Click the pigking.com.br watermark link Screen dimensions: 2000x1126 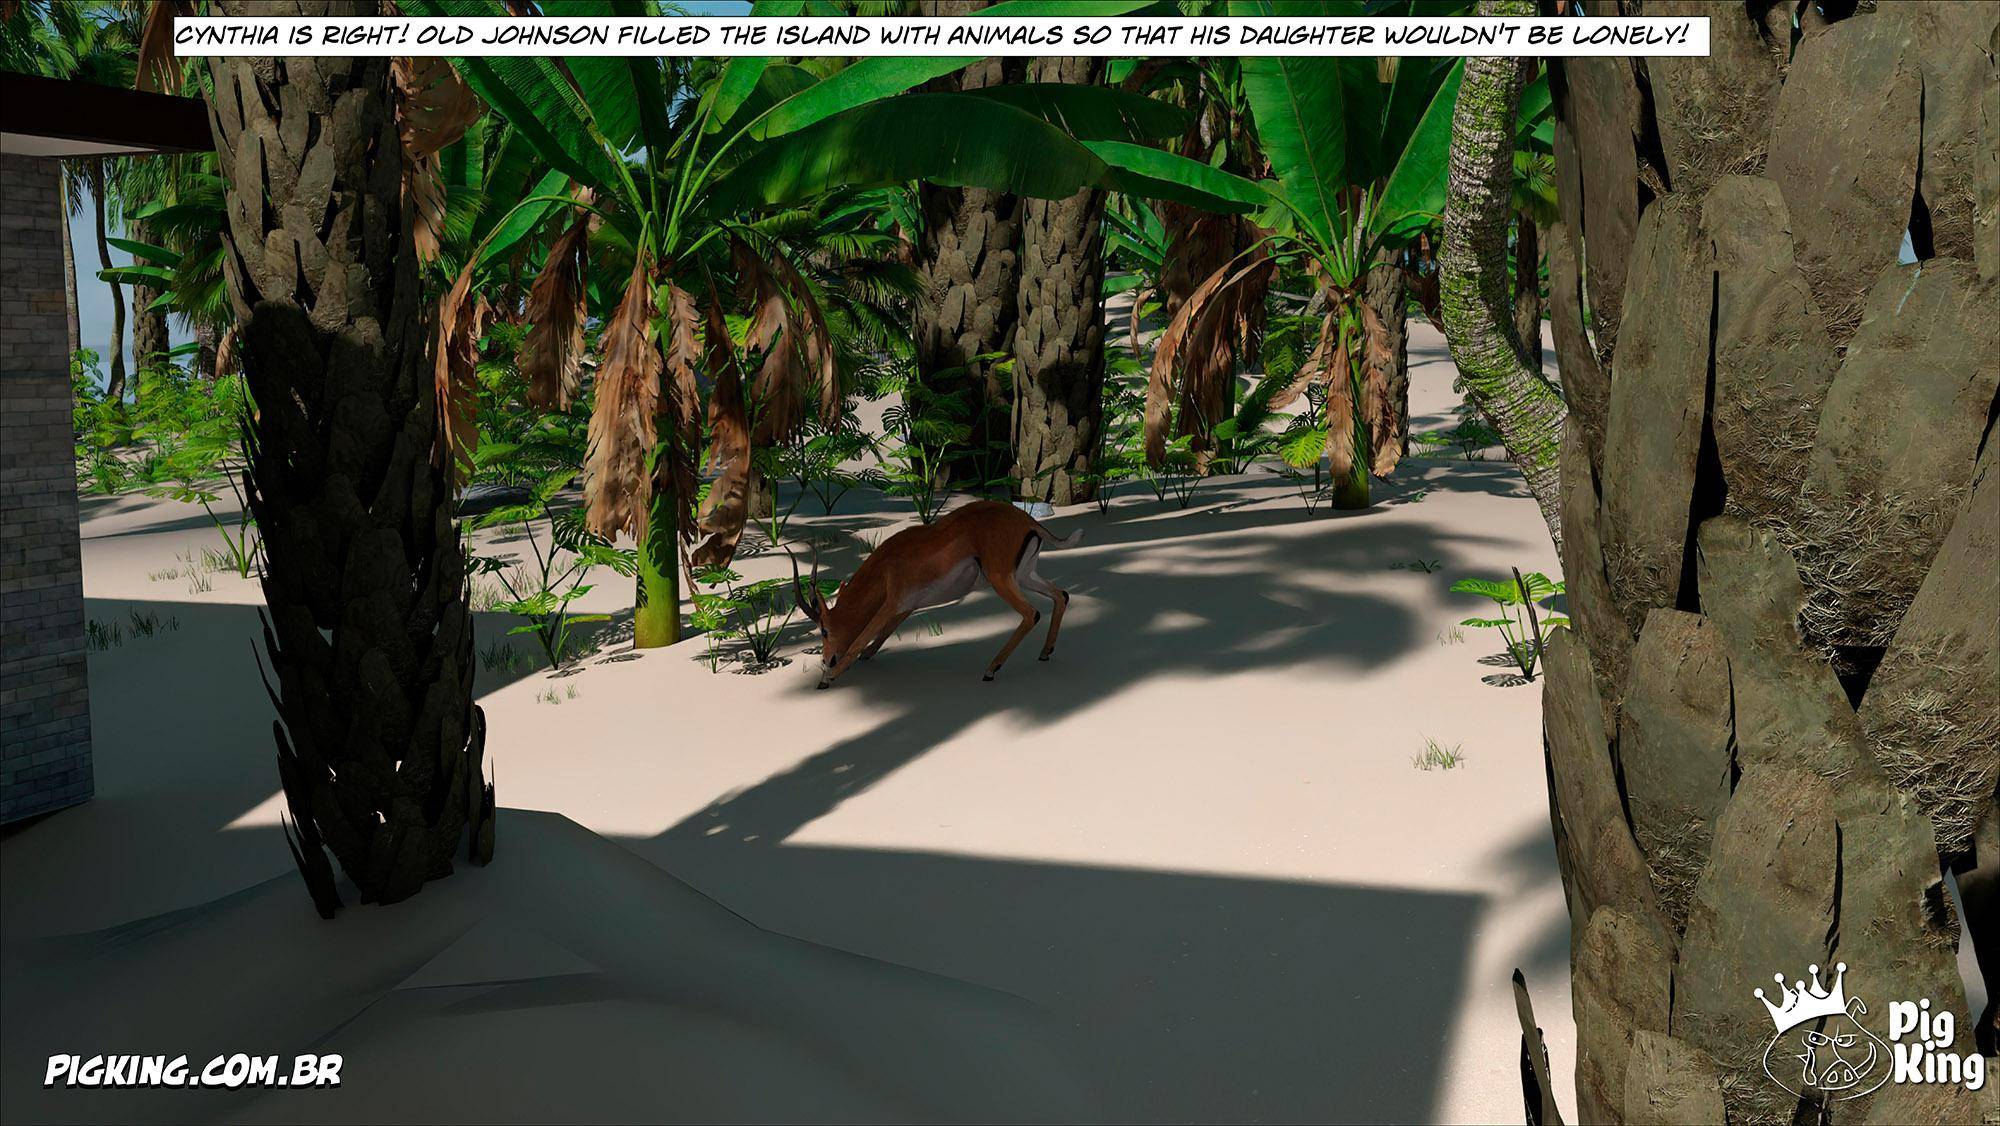[194, 1070]
